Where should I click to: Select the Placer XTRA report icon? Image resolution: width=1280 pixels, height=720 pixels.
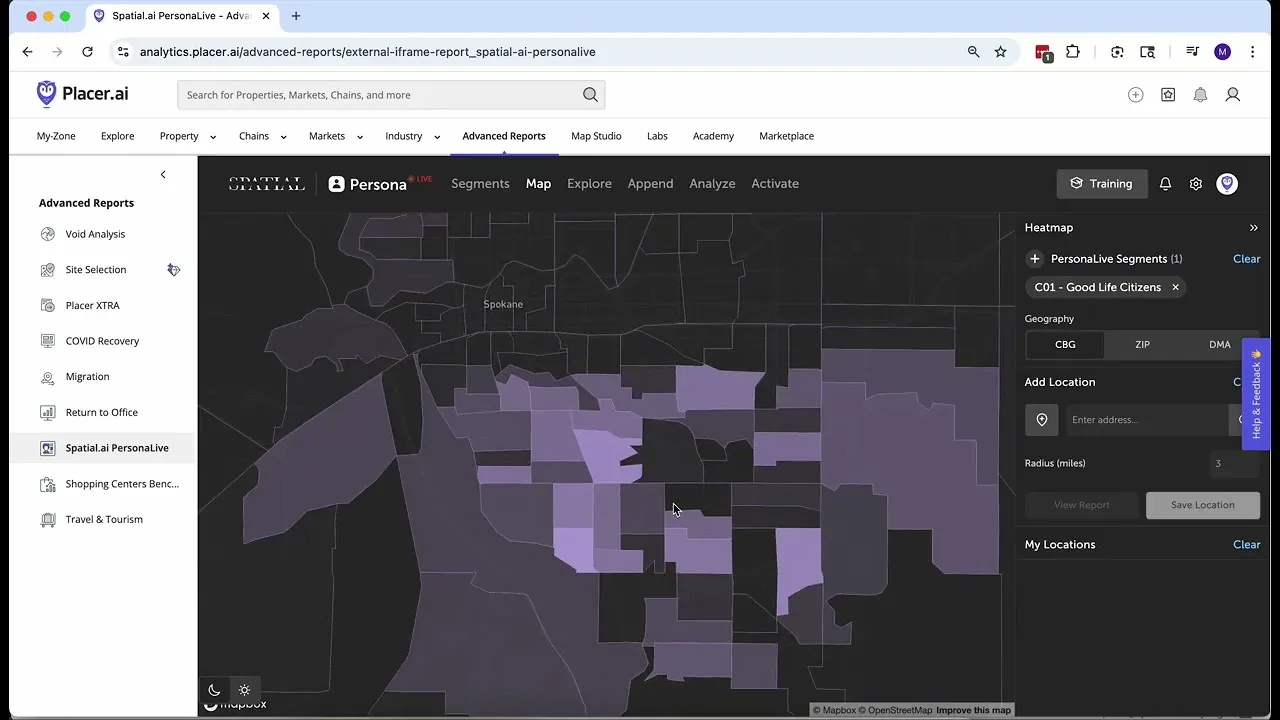(x=47, y=305)
